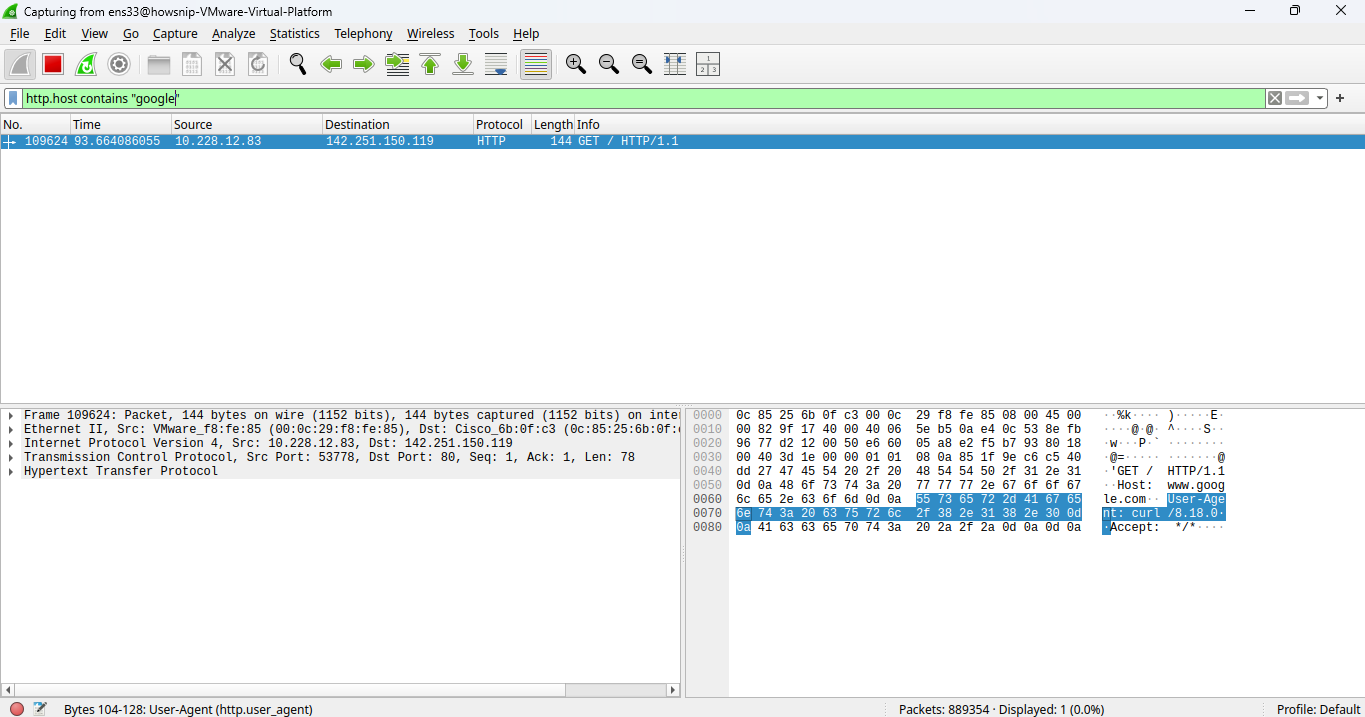Go back in packet history
The height and width of the screenshot is (717, 1365).
[x=331, y=65]
